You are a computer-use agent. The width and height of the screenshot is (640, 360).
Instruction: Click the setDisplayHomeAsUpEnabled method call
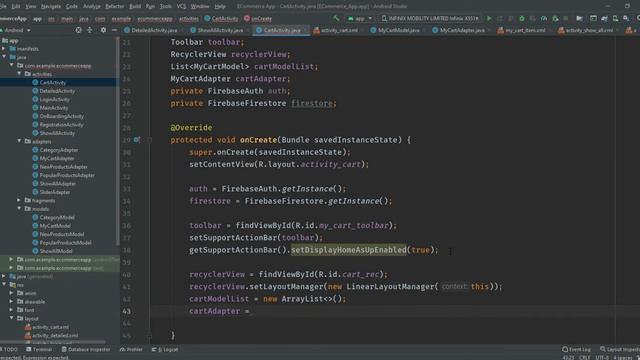click(x=349, y=250)
